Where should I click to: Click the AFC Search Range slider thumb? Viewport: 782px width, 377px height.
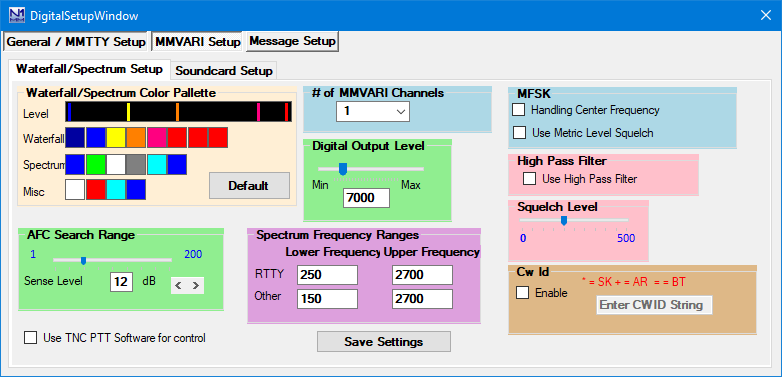(84, 260)
